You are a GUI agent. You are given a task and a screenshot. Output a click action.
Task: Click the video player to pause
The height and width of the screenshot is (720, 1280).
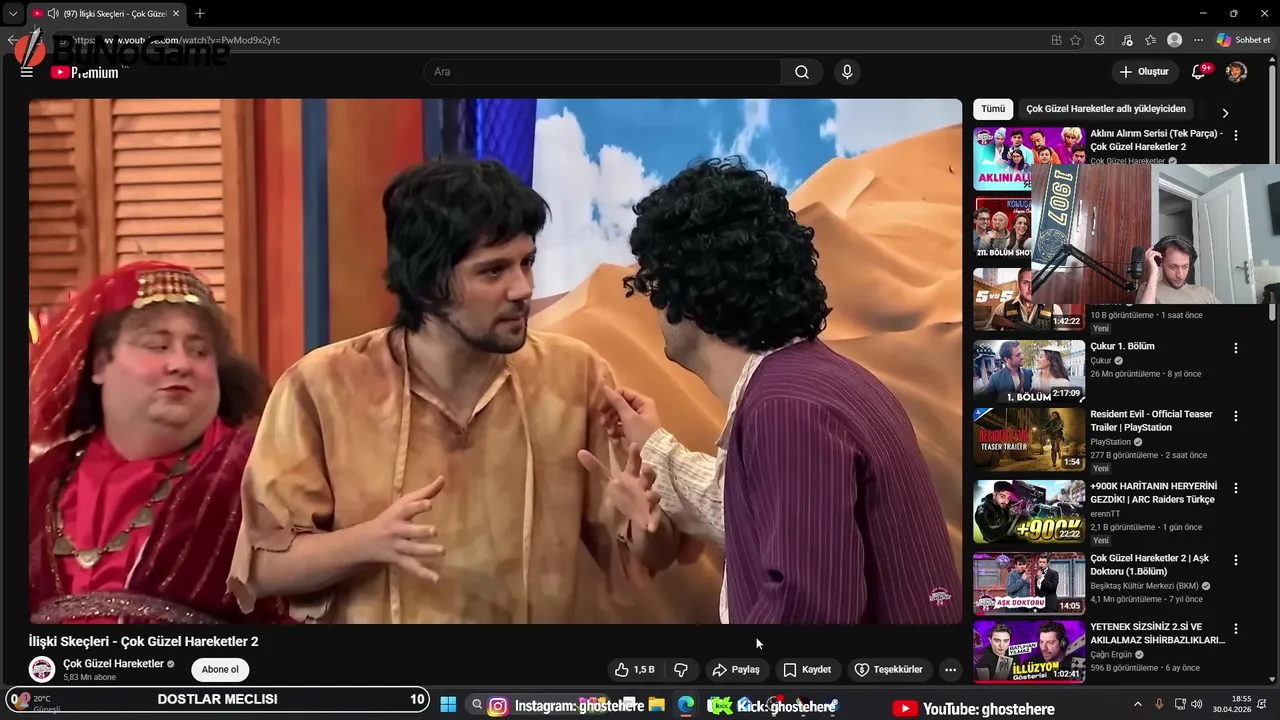tap(495, 361)
